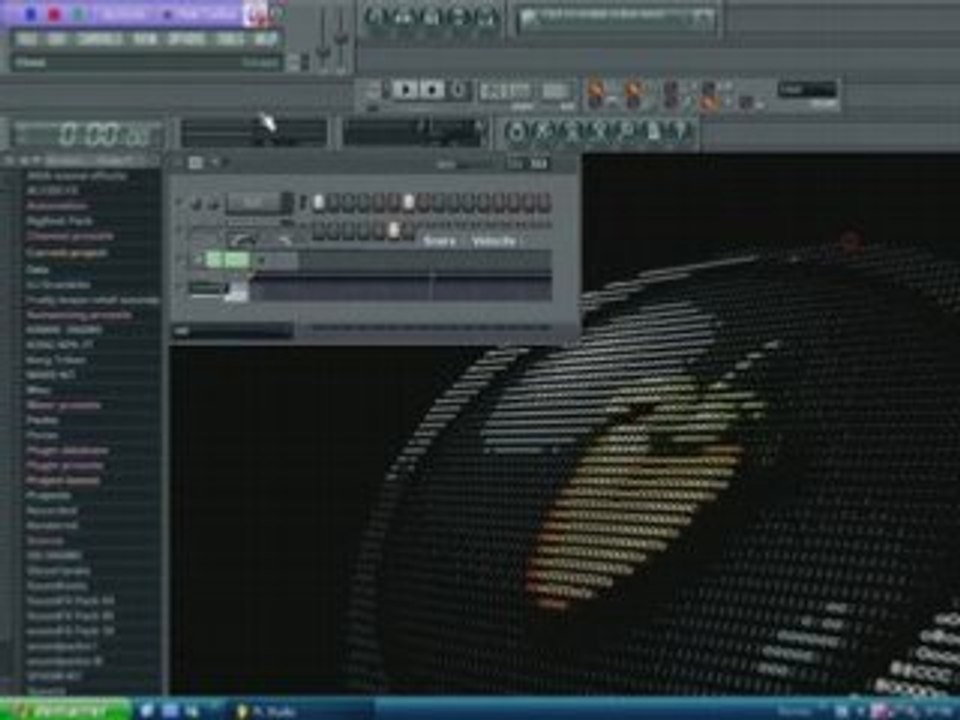Viewport: 960px width, 720px height.
Task: Click the online news panel
Action: pos(617,19)
